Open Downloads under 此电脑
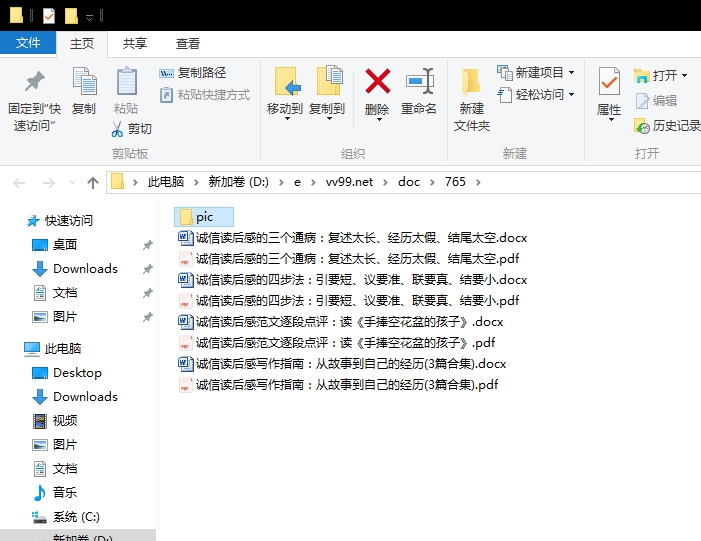 coord(75,397)
